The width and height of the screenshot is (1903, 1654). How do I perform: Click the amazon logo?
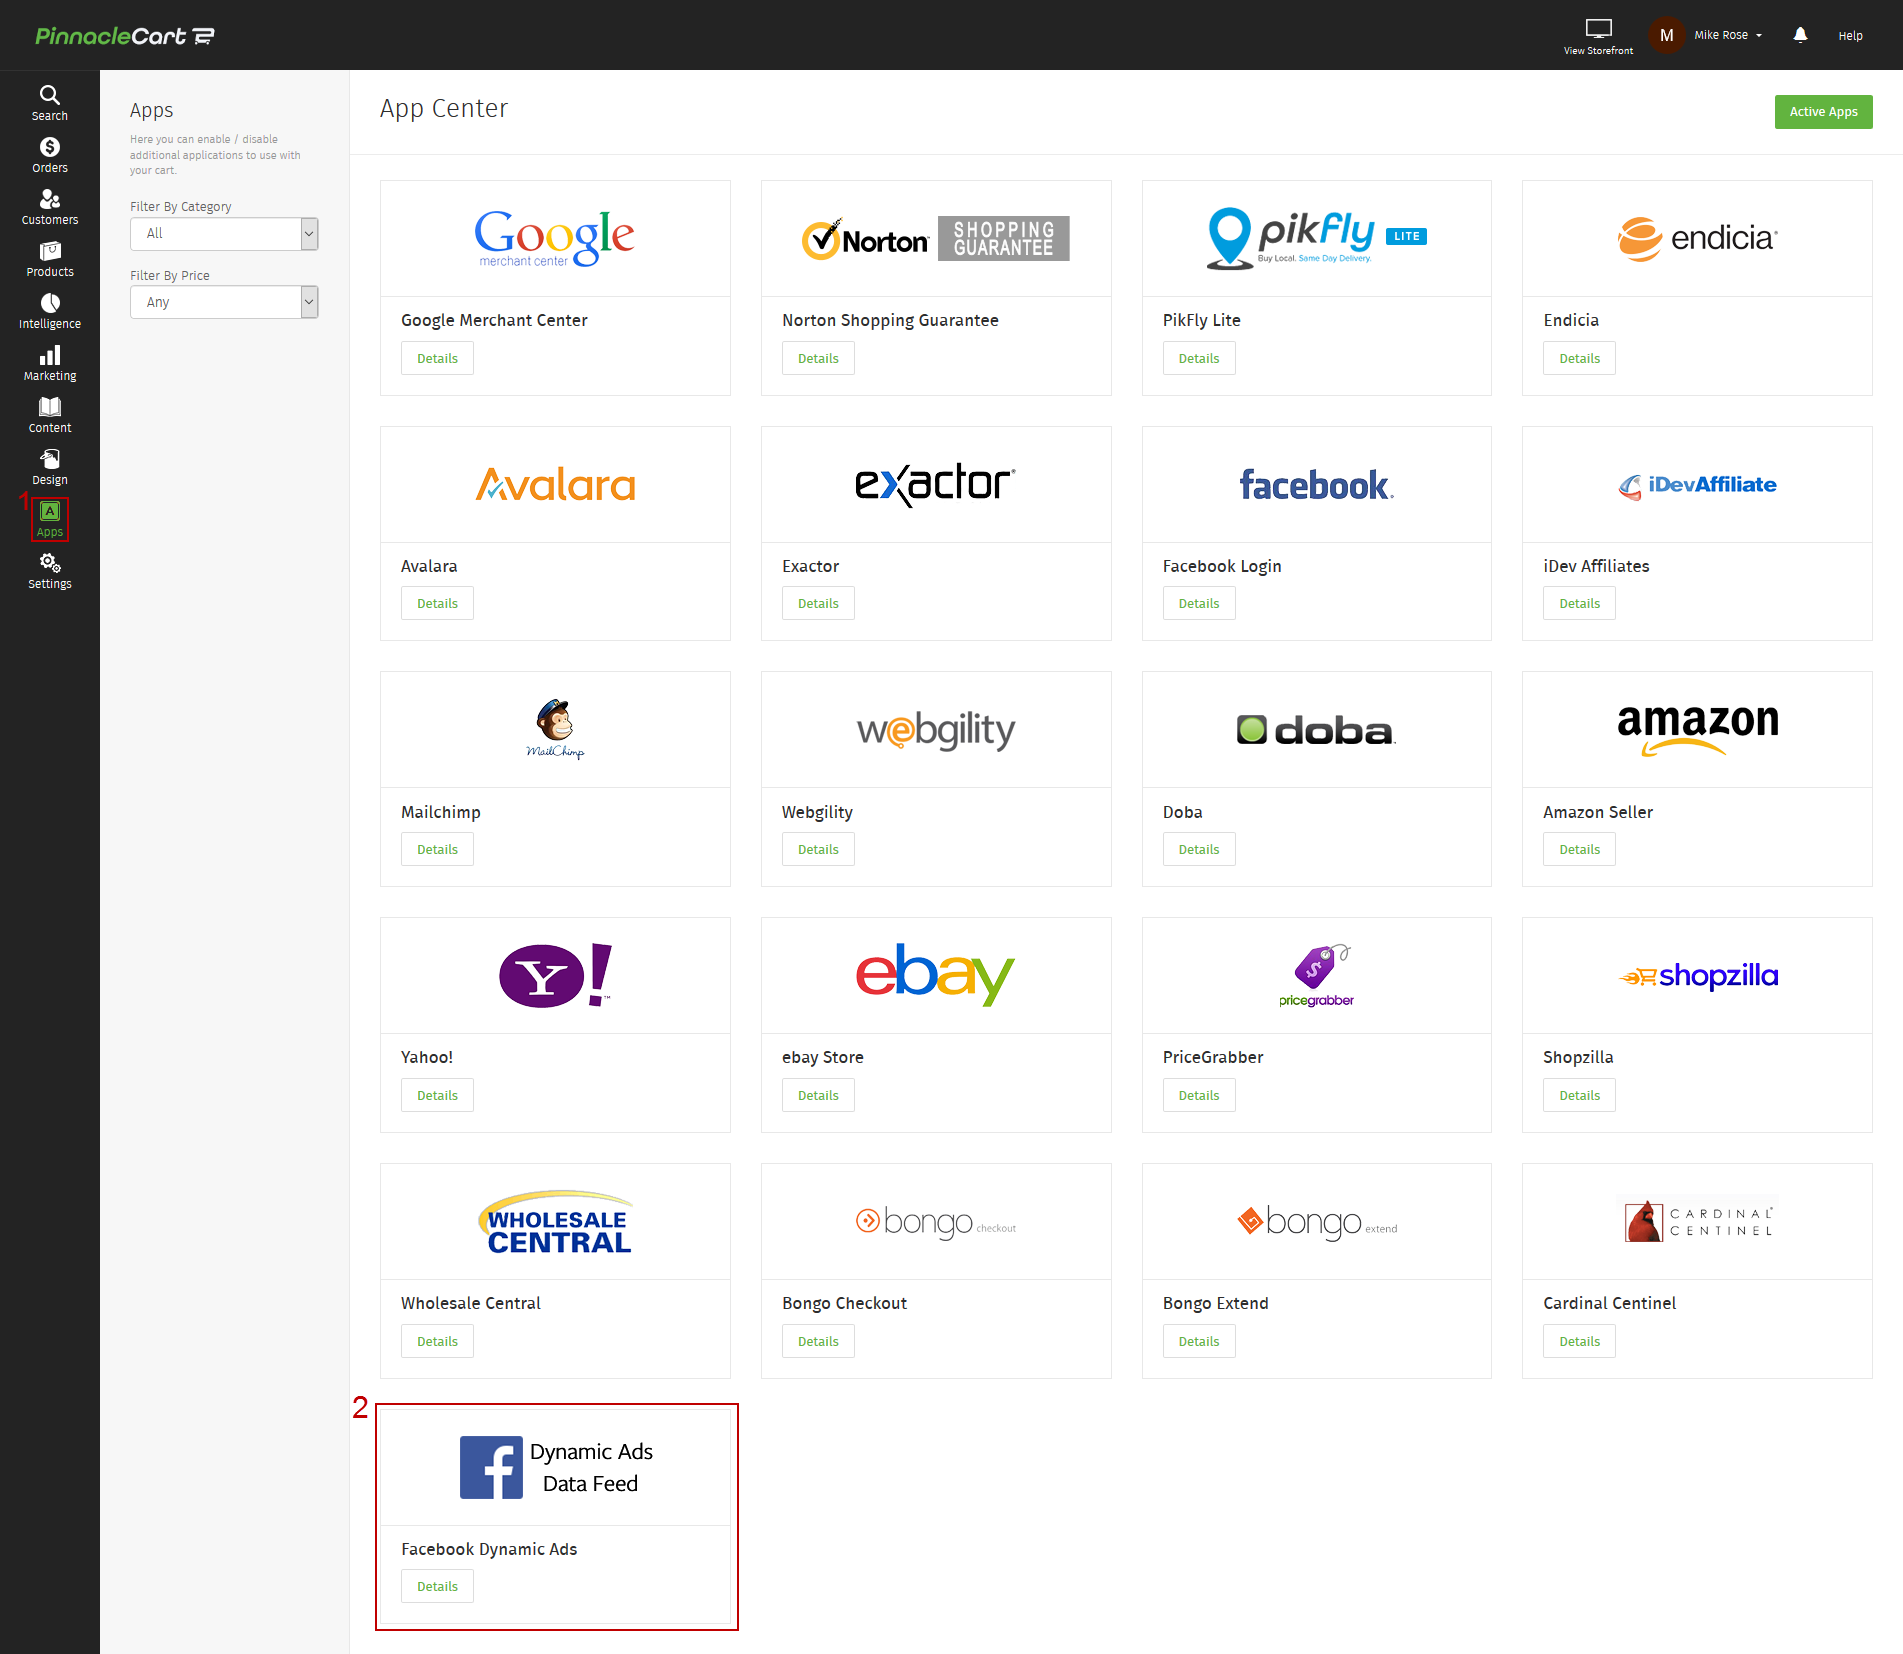1697,729
